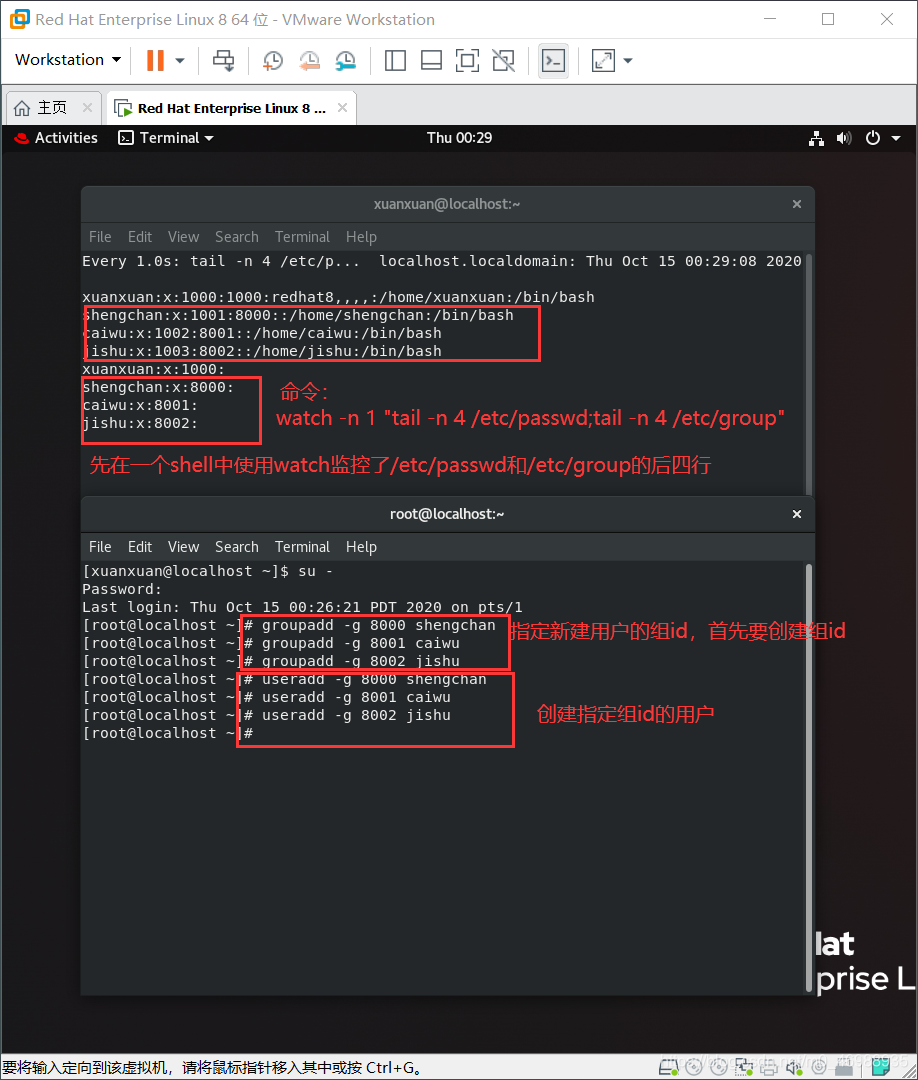This screenshot has width=918, height=1080.
Task: Click the root@localhost:~ window title bar
Action: click(x=448, y=514)
